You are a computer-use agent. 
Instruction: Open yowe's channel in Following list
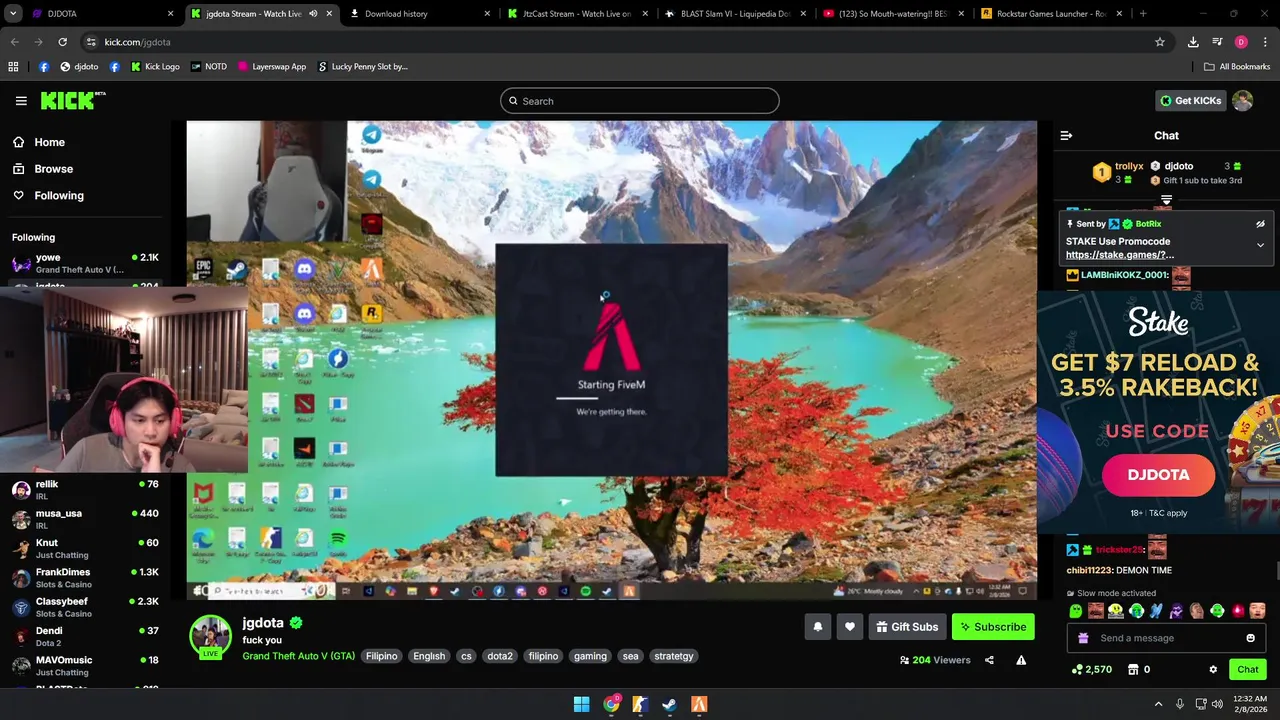pos(85,263)
